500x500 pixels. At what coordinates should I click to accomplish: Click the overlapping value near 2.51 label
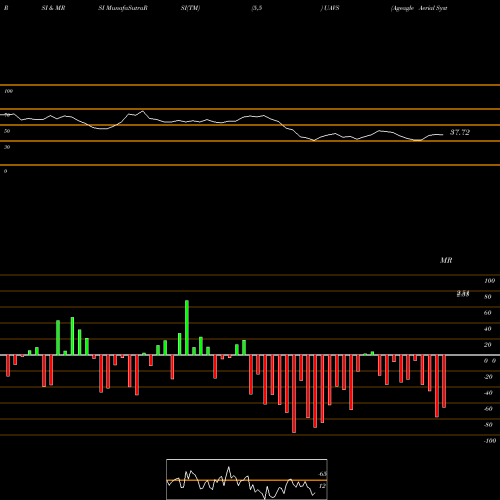click(x=463, y=294)
